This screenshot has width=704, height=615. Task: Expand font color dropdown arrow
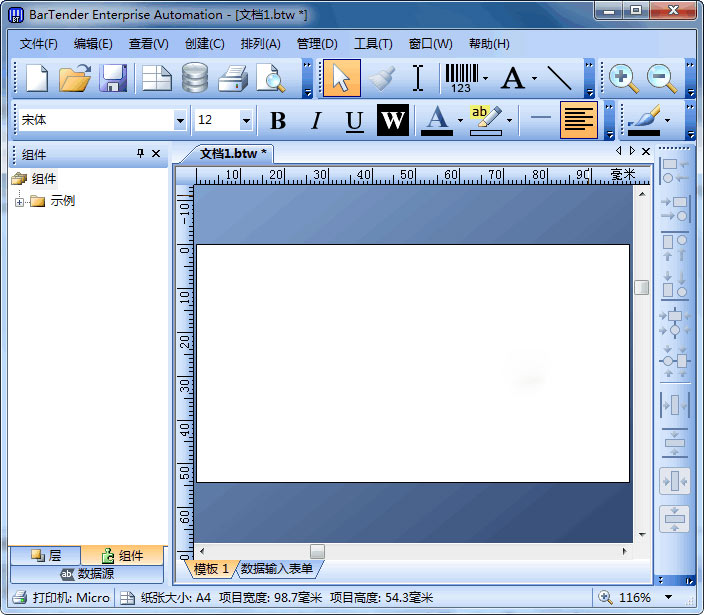(x=460, y=120)
